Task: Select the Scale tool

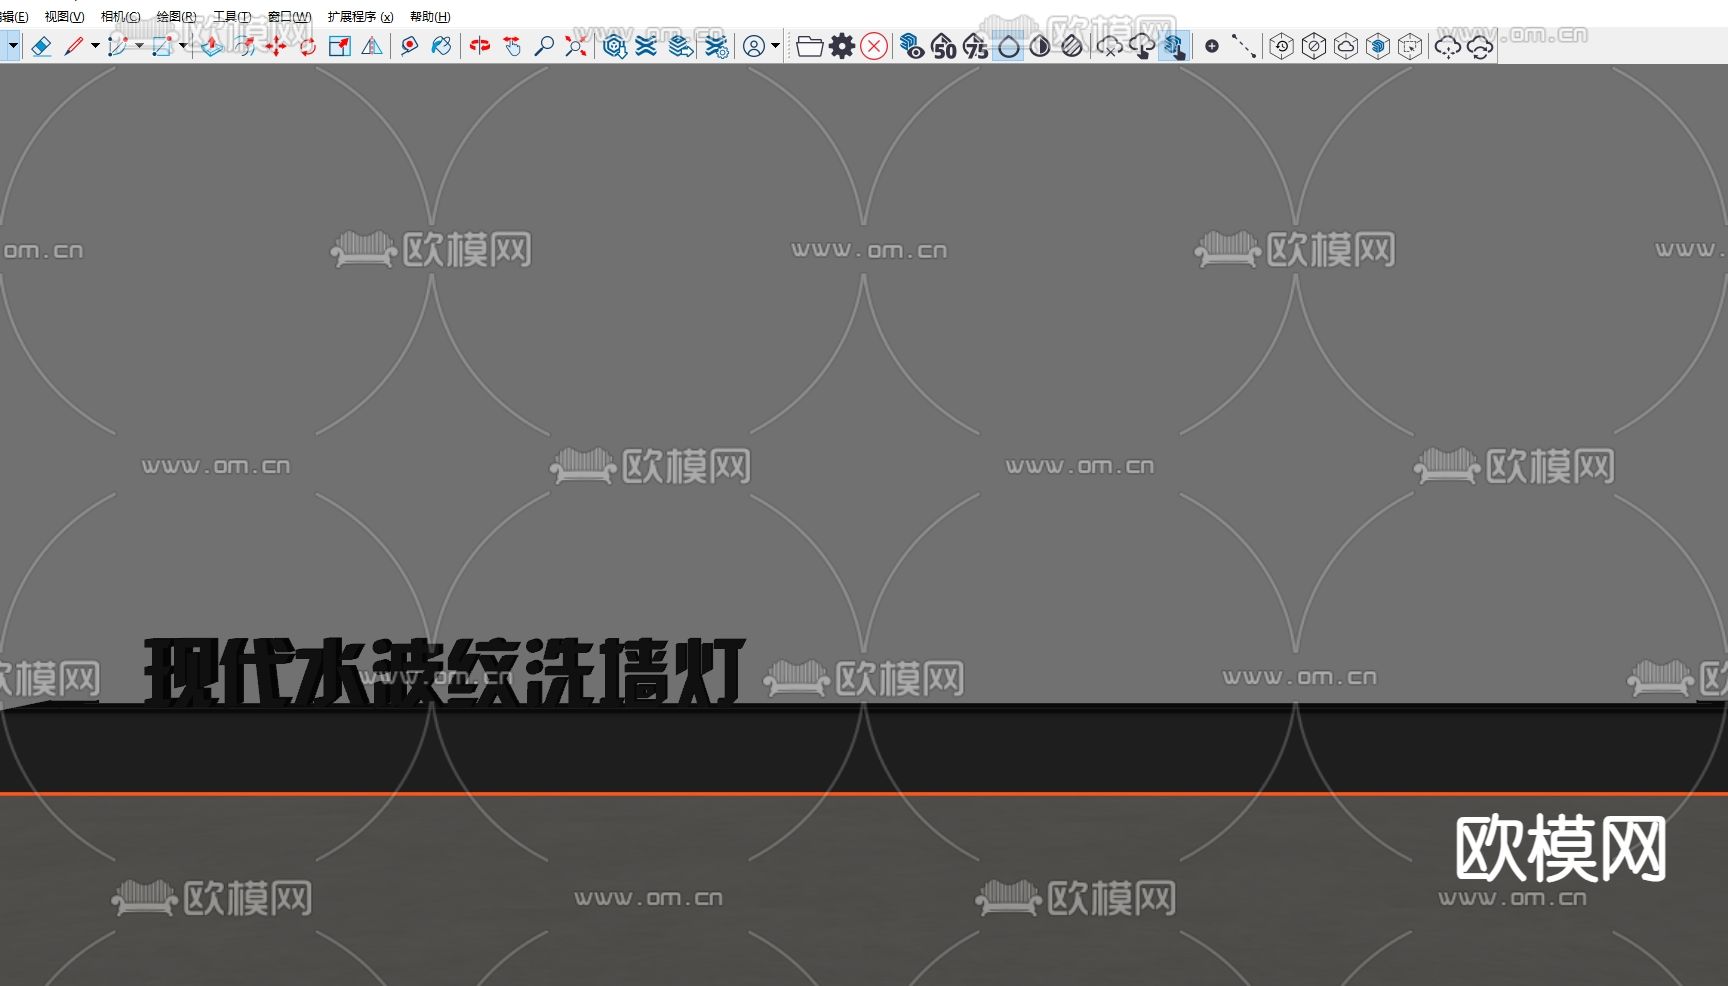Action: (x=340, y=46)
